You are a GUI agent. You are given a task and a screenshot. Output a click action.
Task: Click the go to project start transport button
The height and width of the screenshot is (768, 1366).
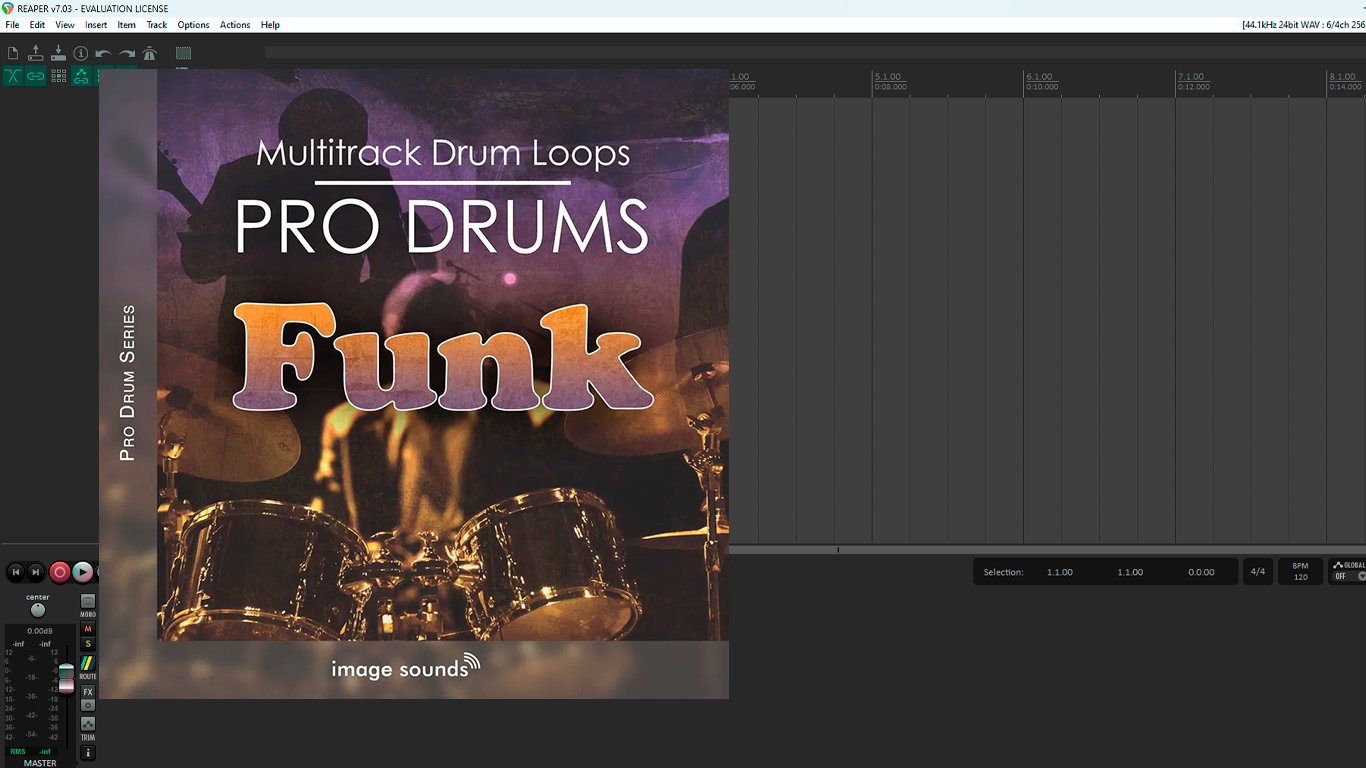(16, 572)
